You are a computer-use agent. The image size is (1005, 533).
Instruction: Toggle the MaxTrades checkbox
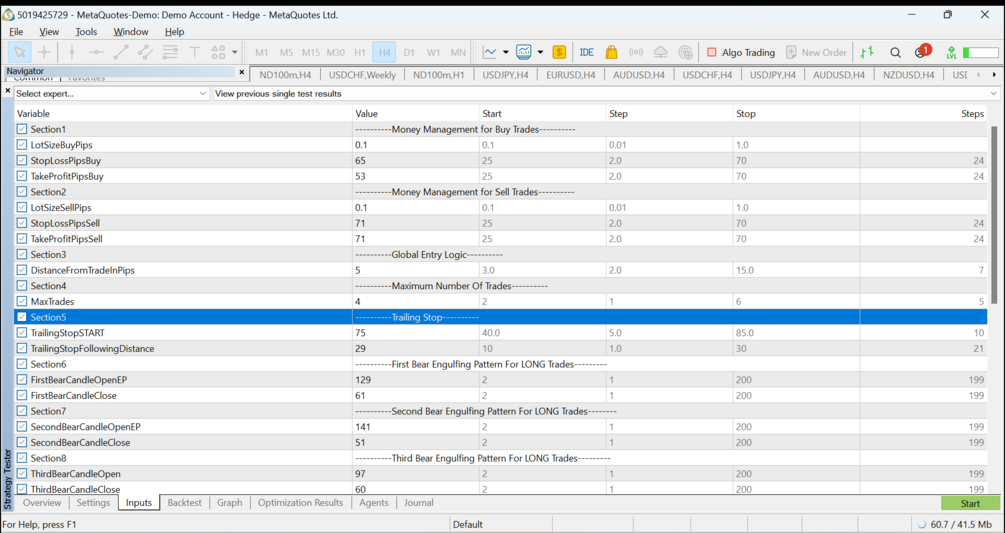[22, 301]
